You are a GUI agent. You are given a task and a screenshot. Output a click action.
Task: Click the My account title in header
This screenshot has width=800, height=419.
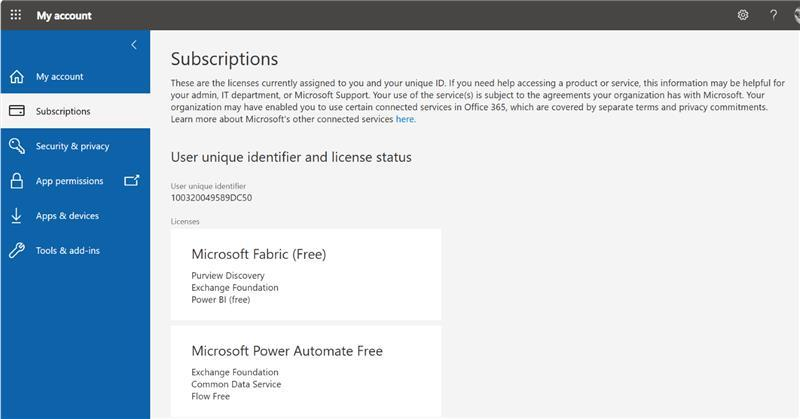click(x=64, y=16)
